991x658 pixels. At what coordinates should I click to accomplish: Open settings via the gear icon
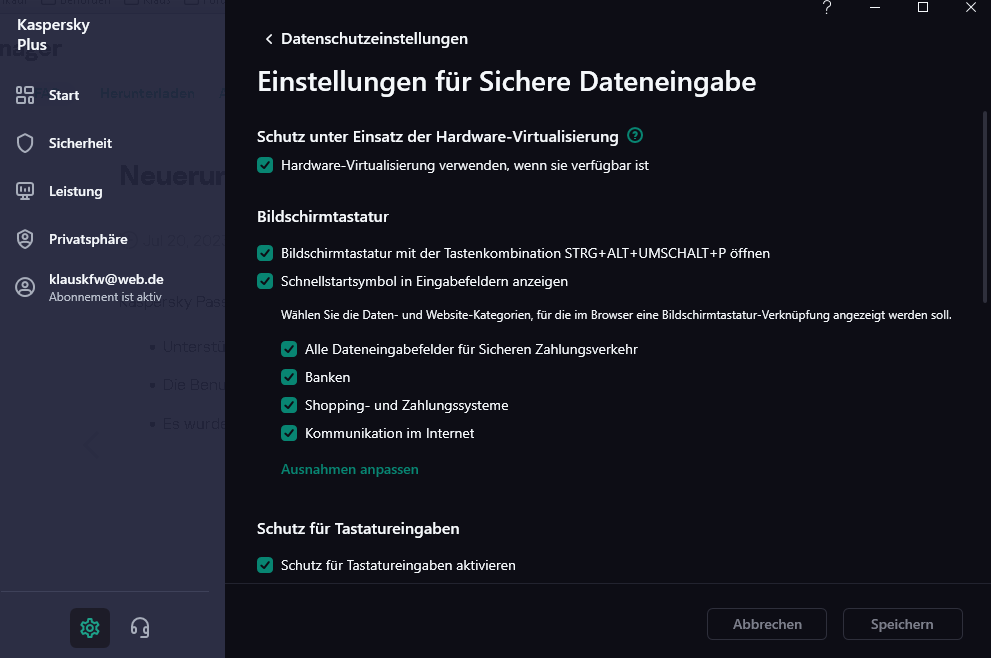click(x=90, y=627)
